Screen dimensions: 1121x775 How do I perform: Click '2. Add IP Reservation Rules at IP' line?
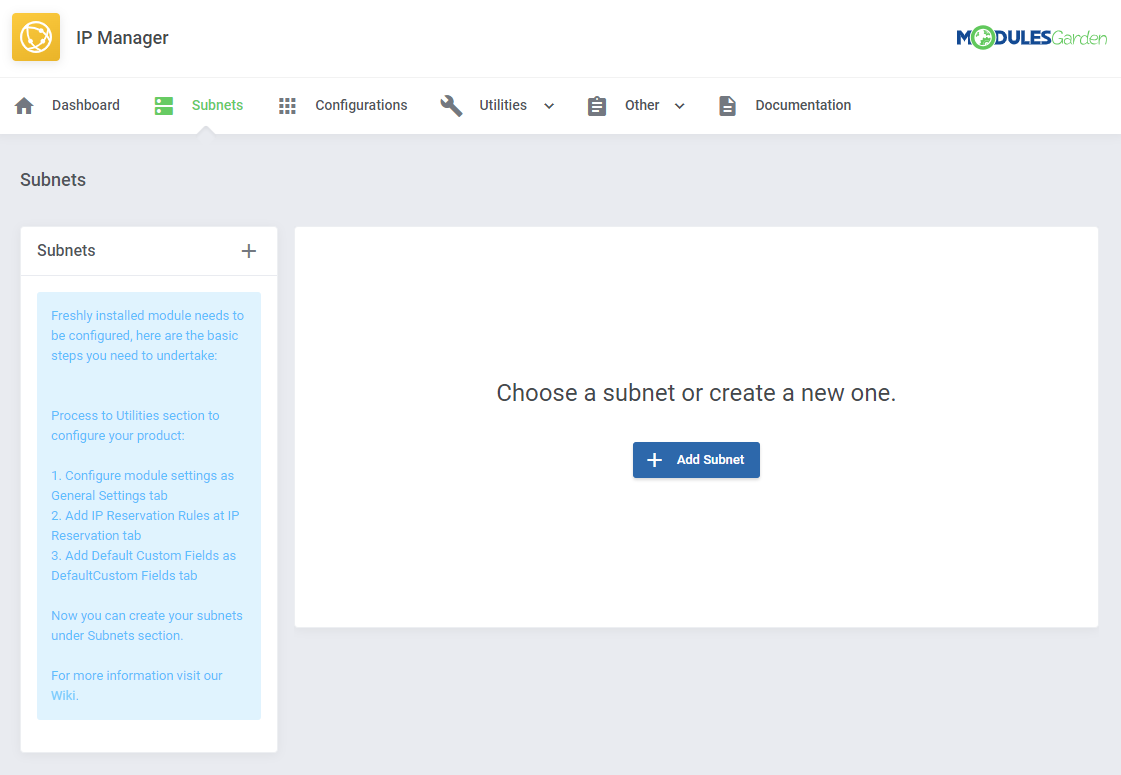point(145,515)
